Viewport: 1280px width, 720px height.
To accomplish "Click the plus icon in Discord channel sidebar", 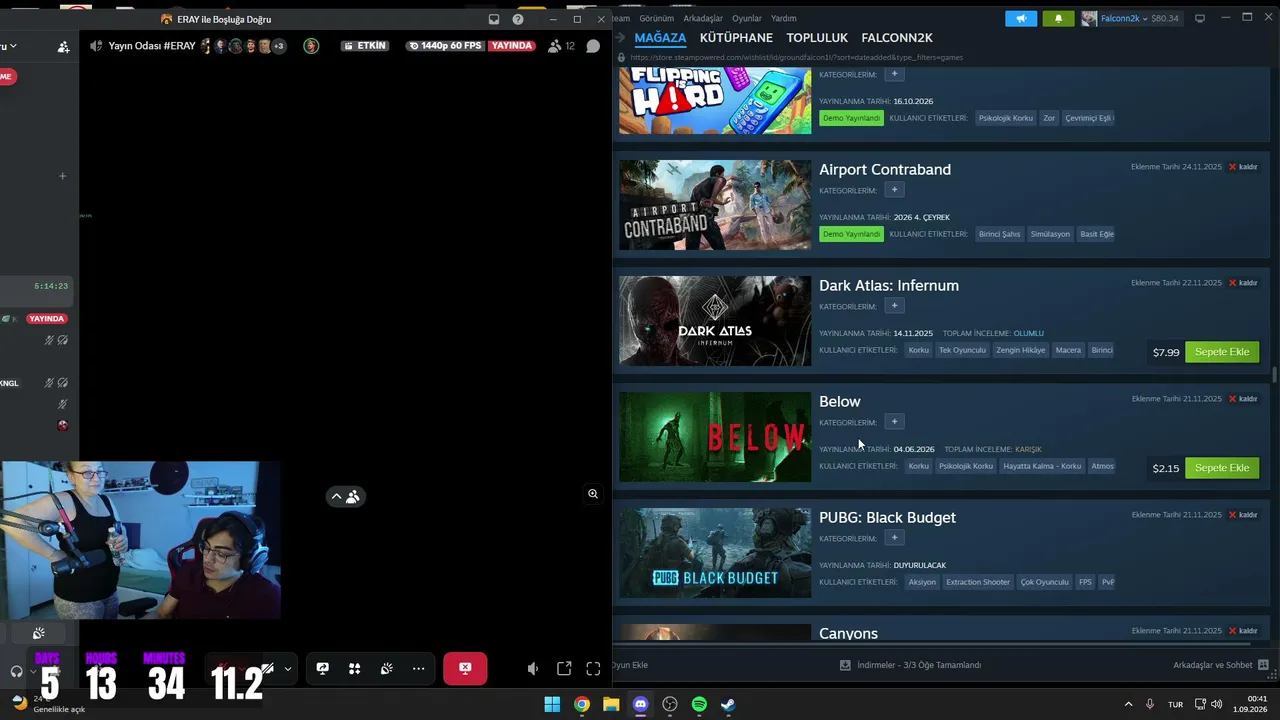I will [x=63, y=176].
